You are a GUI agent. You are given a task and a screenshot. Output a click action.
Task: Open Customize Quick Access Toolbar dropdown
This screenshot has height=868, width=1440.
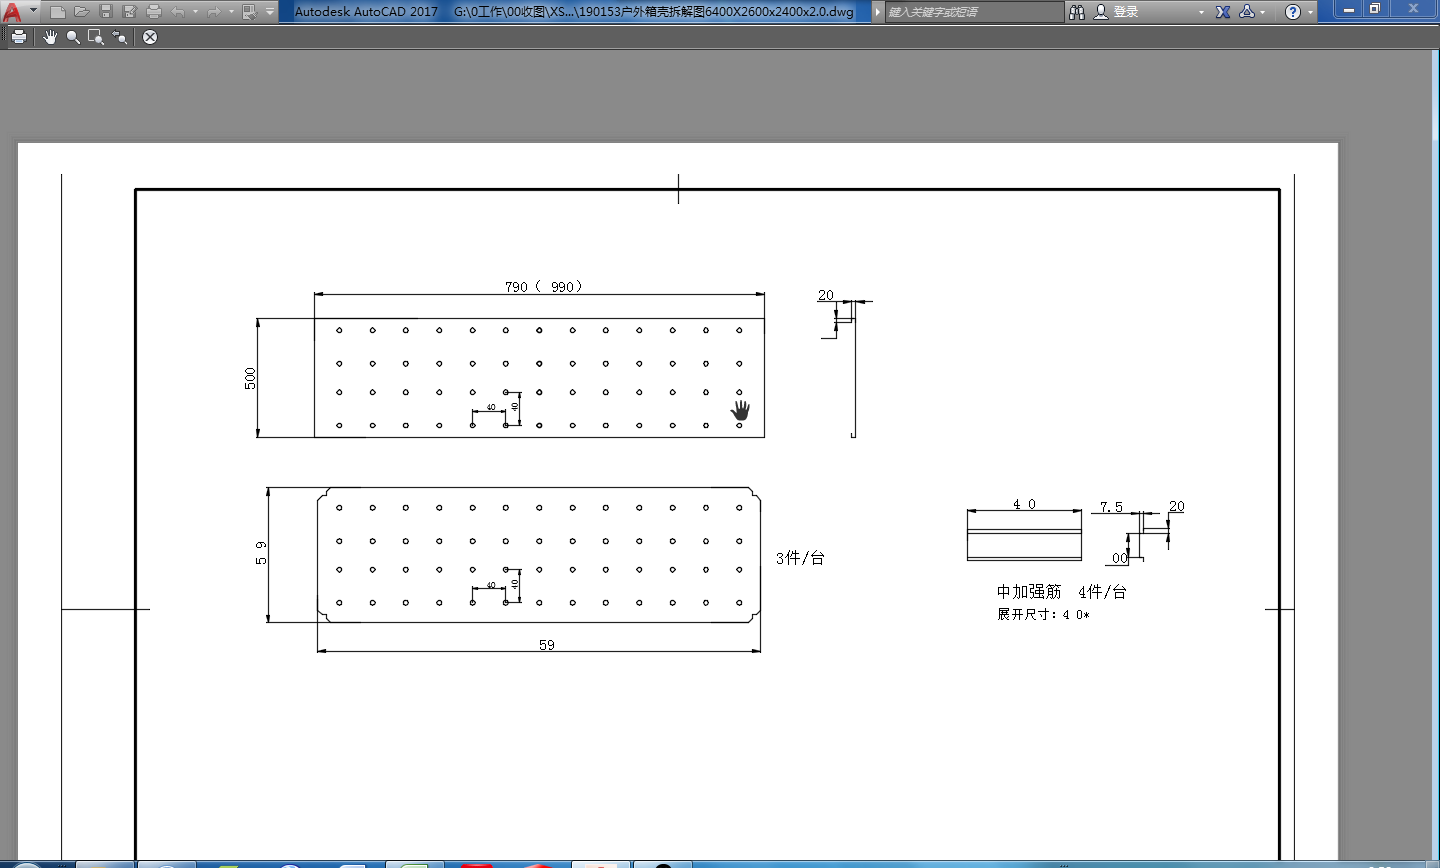[x=270, y=12]
